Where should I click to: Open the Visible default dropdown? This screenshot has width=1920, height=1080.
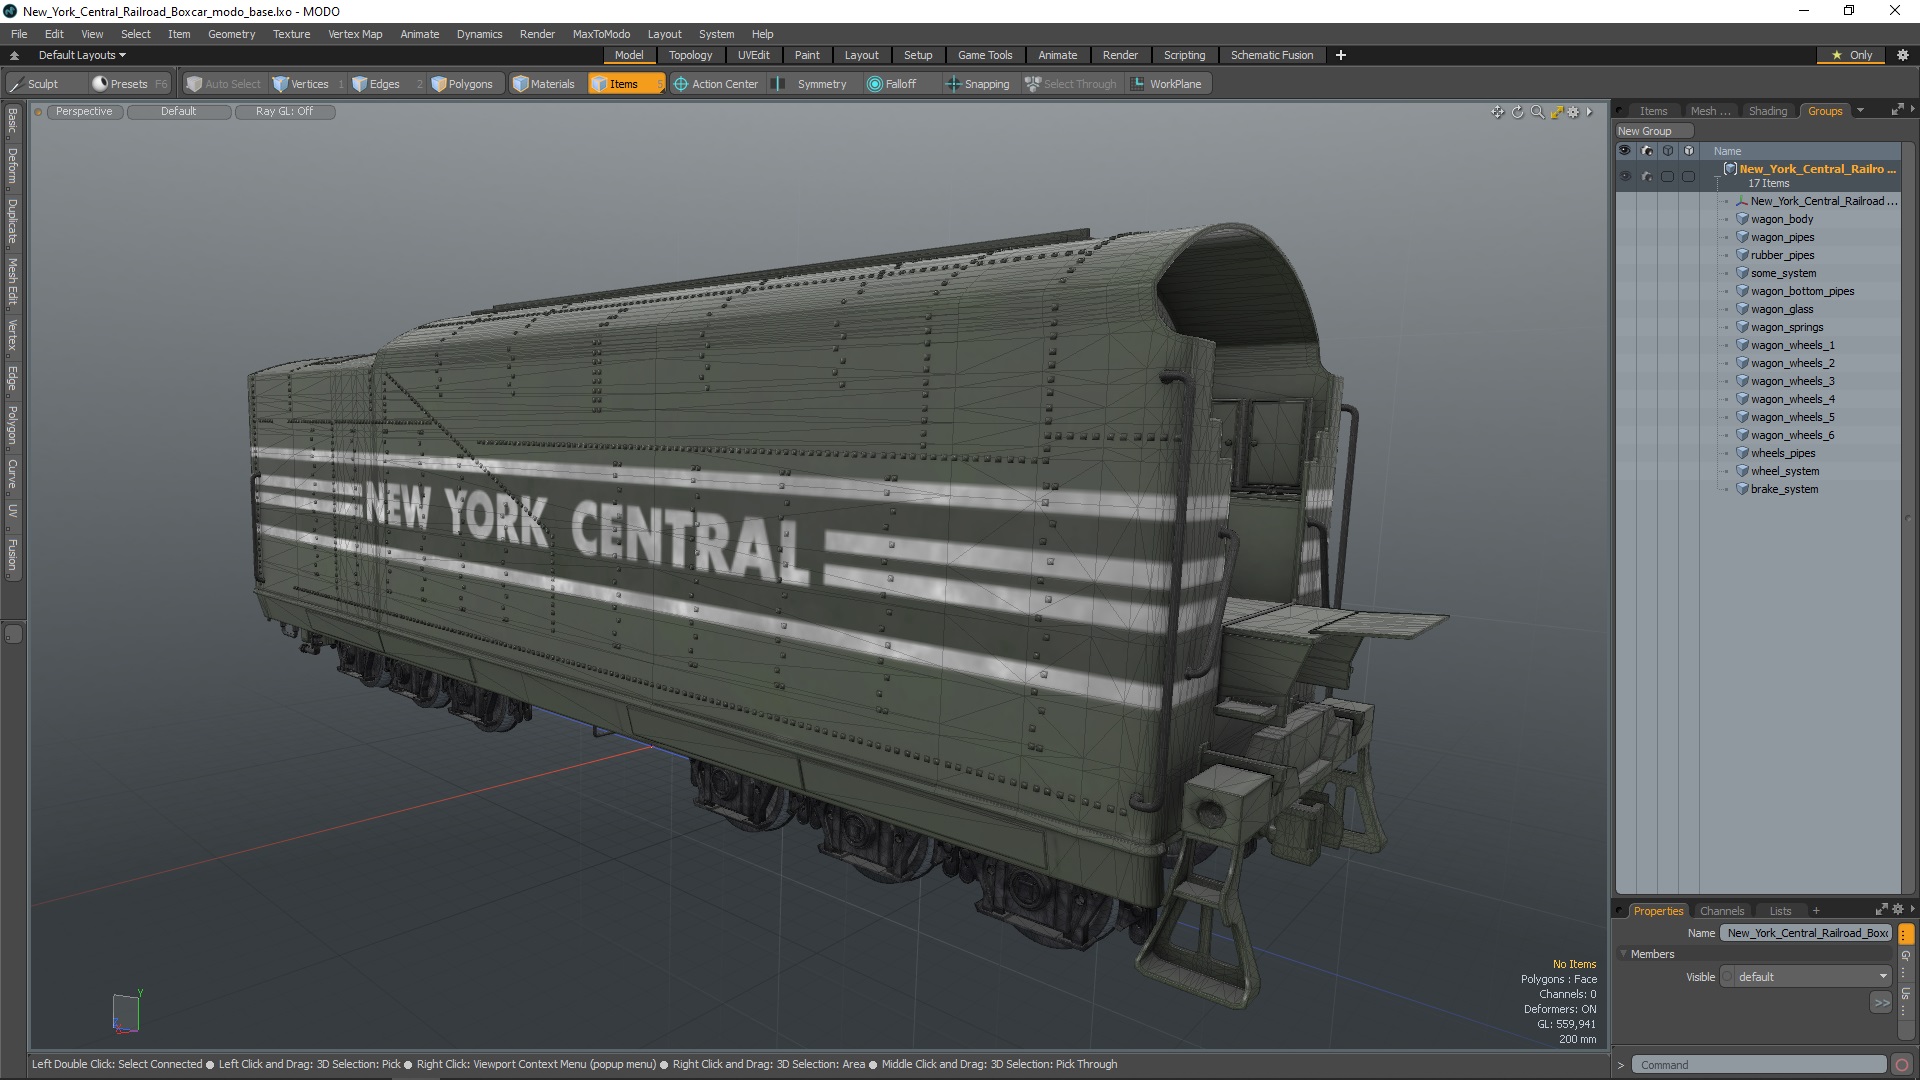point(1806,977)
